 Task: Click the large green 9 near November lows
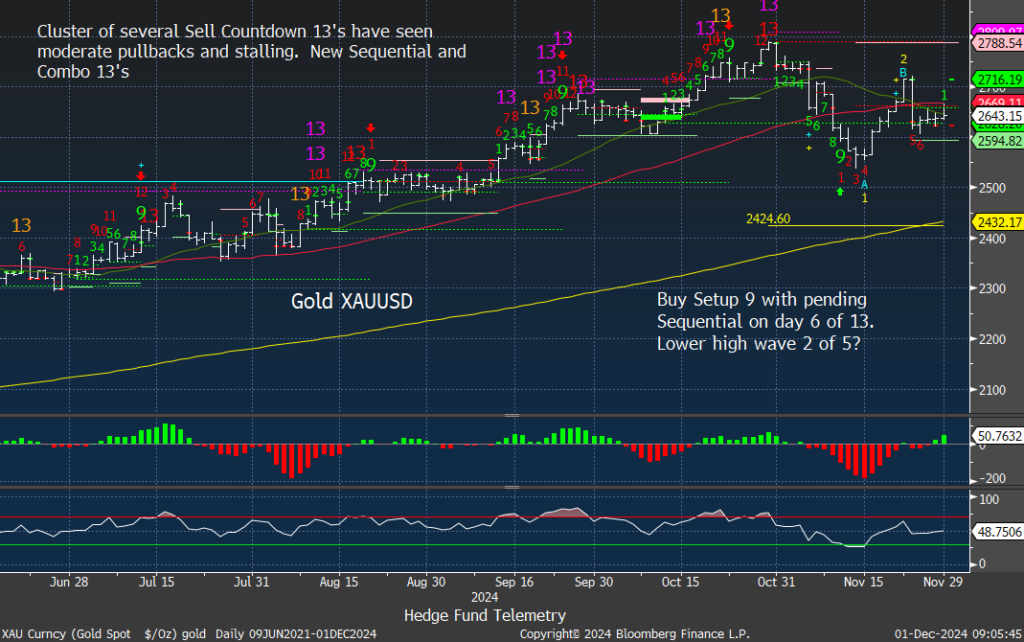[840, 156]
